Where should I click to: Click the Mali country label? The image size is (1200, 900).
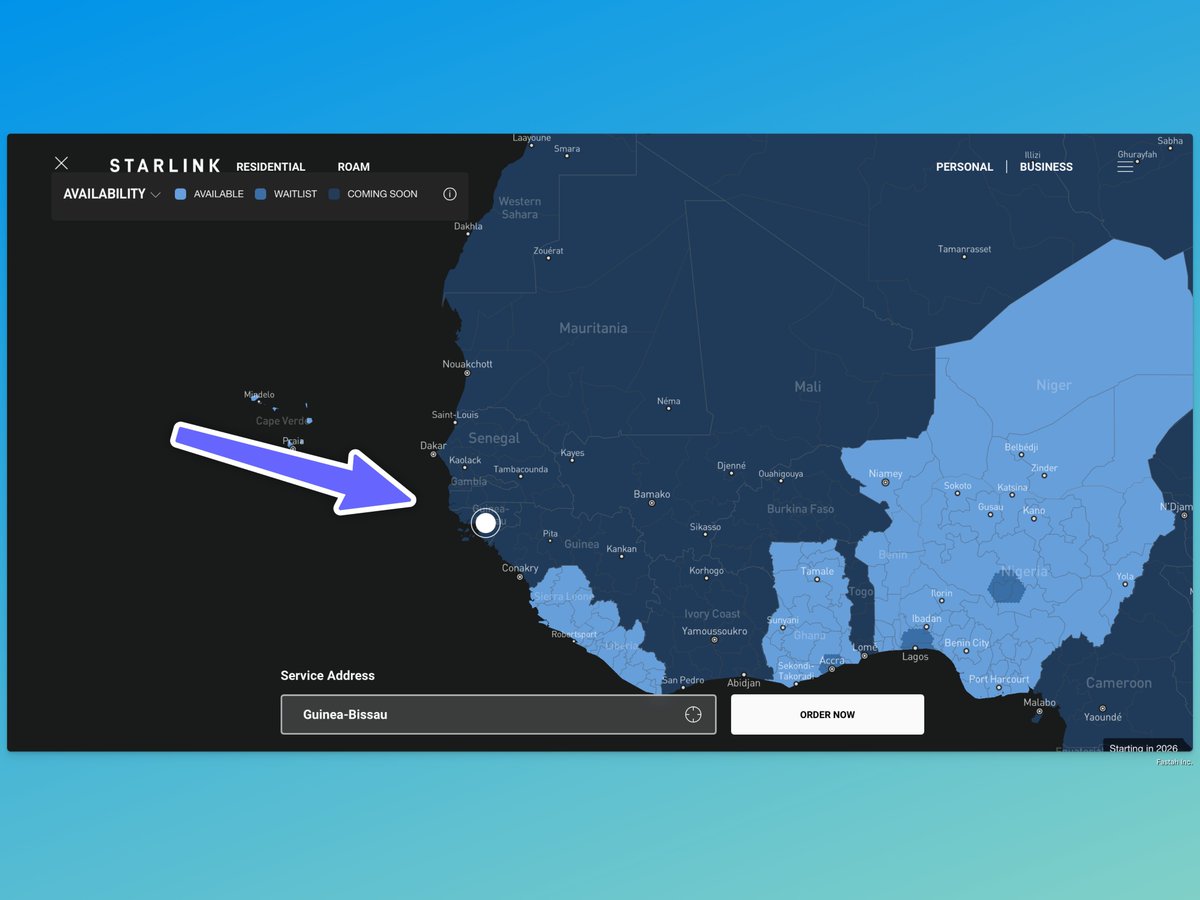pyautogui.click(x=807, y=386)
